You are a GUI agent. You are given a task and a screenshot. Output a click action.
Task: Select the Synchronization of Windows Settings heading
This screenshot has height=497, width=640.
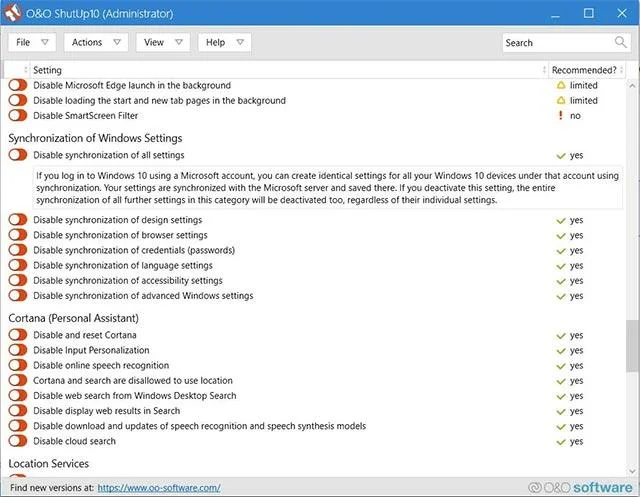(x=95, y=138)
